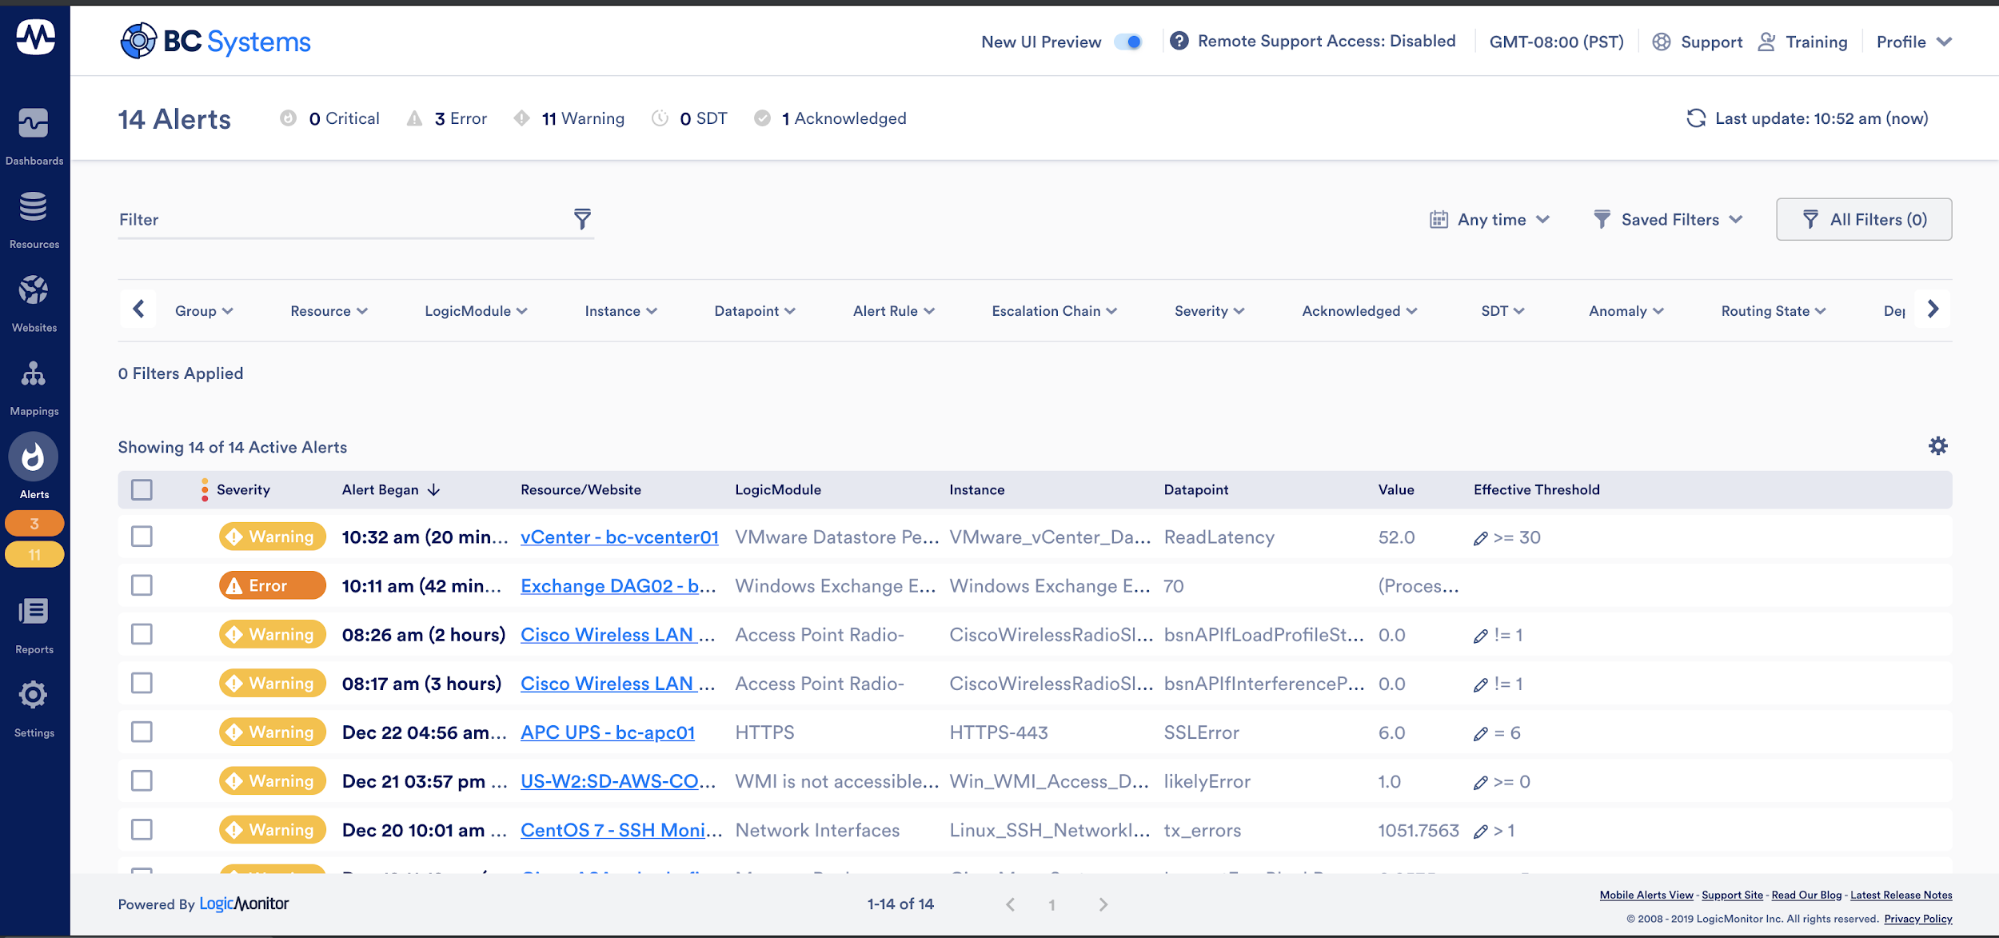Image resolution: width=1999 pixels, height=938 pixels.
Task: Click the Acknowledged filter dropdown
Action: [x=1359, y=311]
